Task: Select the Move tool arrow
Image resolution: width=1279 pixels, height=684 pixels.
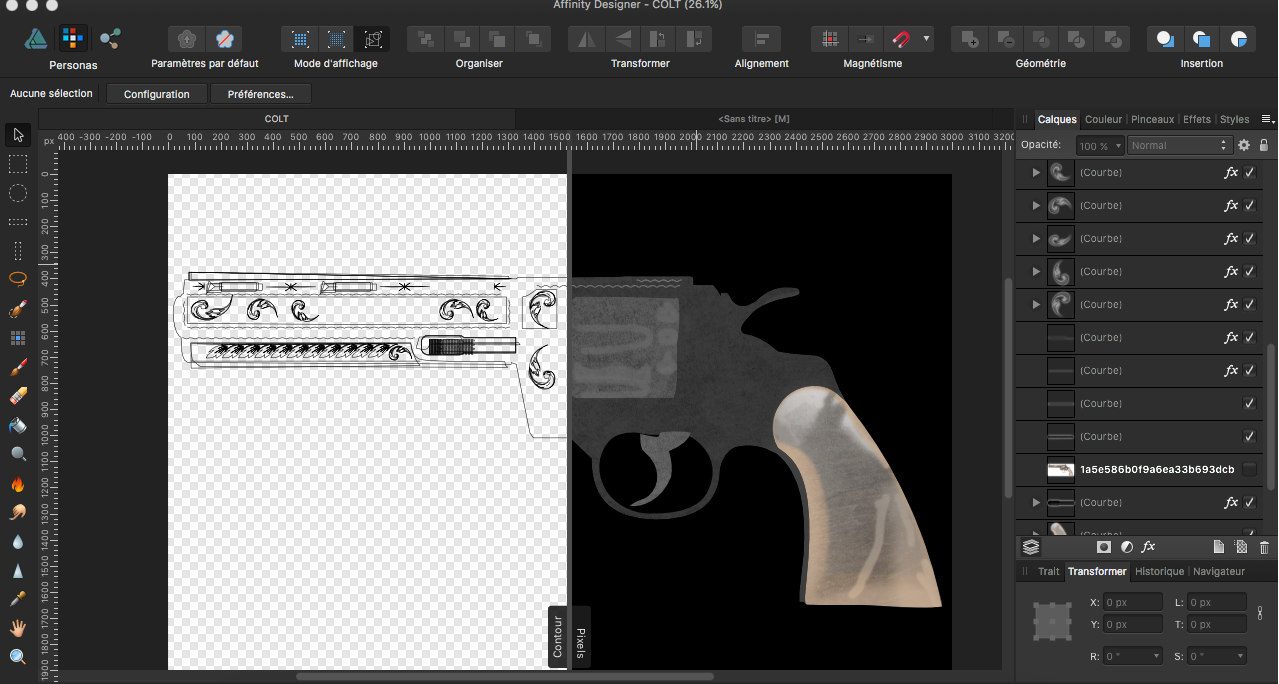Action: pos(18,135)
